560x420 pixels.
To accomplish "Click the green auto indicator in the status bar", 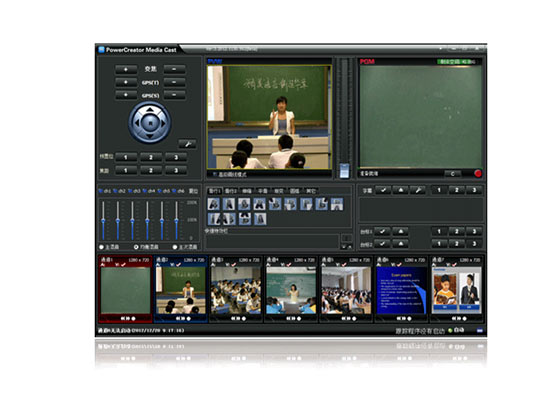I will pos(450,331).
